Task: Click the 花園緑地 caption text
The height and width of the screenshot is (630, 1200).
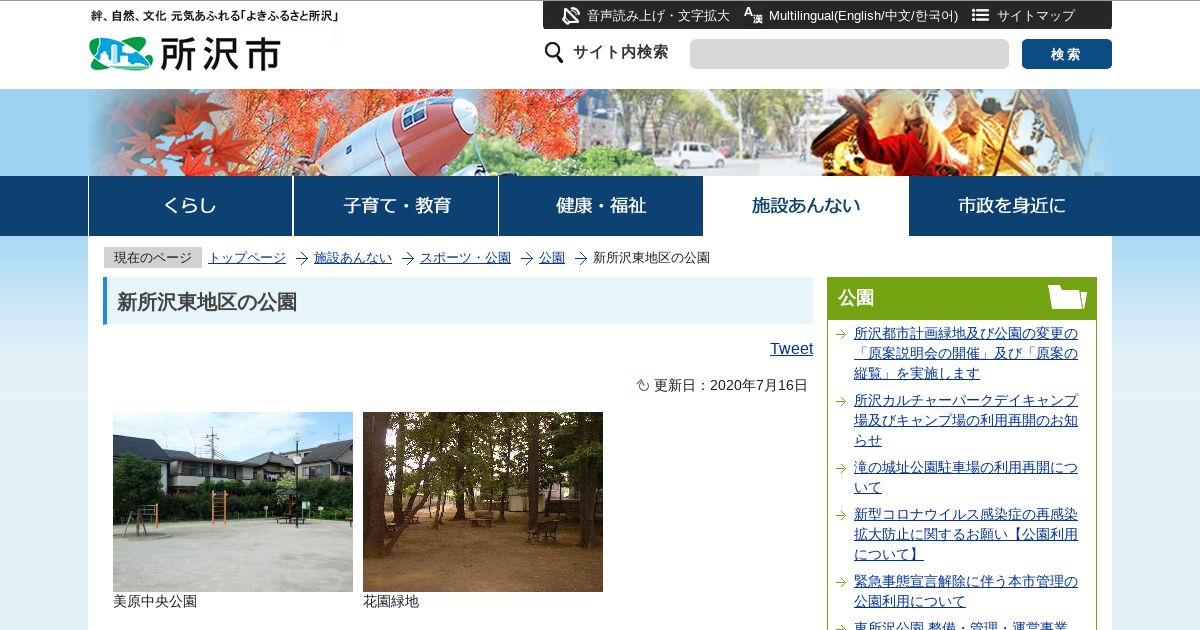Action: point(391,601)
